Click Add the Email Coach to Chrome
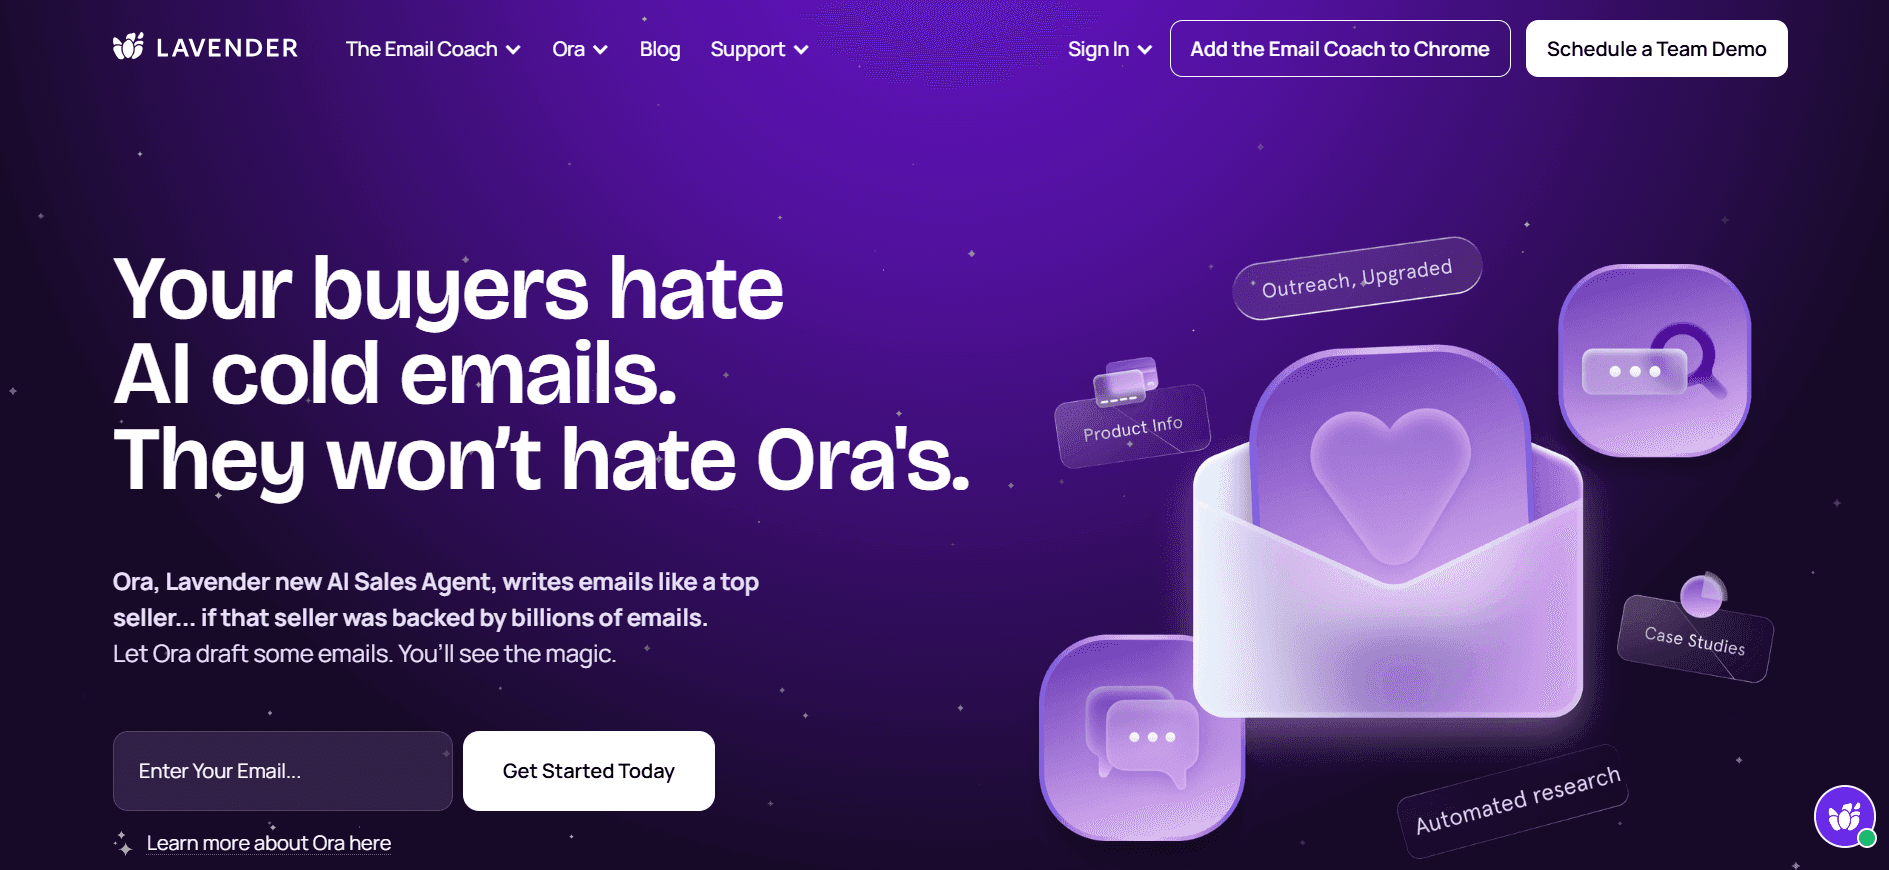Viewport: 1889px width, 870px height. [1340, 49]
